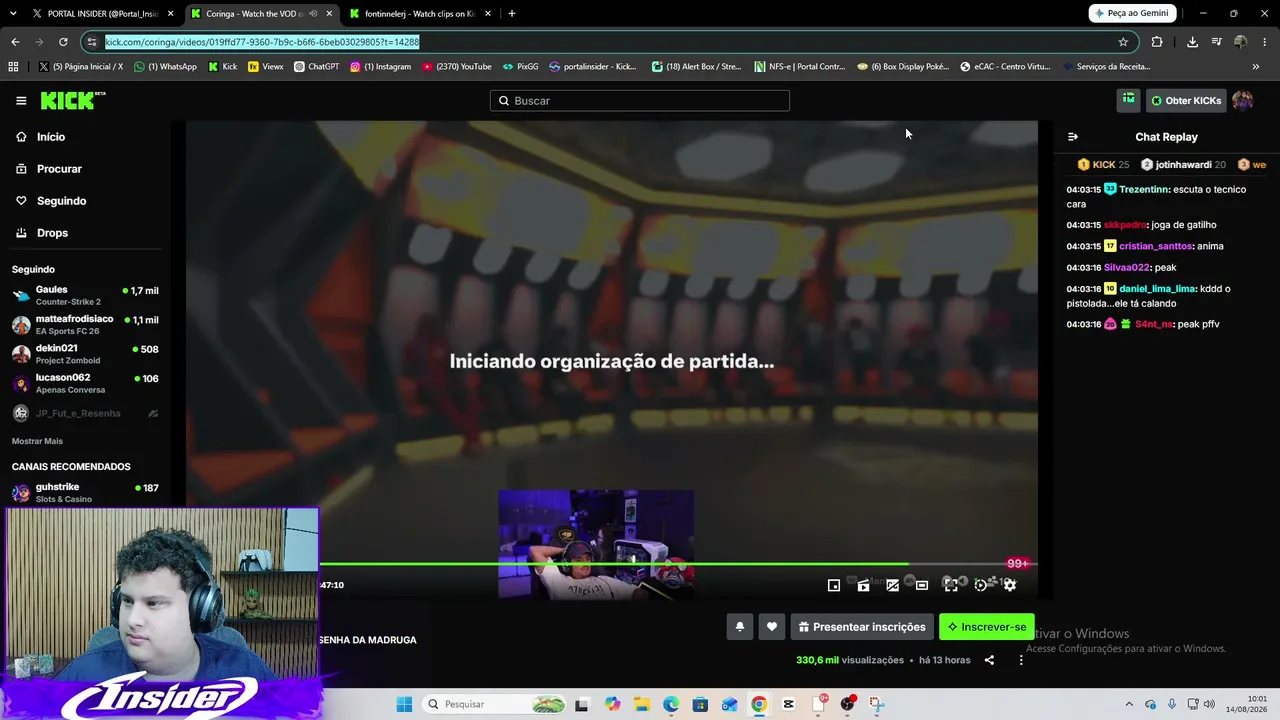Open the Instagram bookmark
Viewport: 1280px width, 720px height.
(380, 67)
